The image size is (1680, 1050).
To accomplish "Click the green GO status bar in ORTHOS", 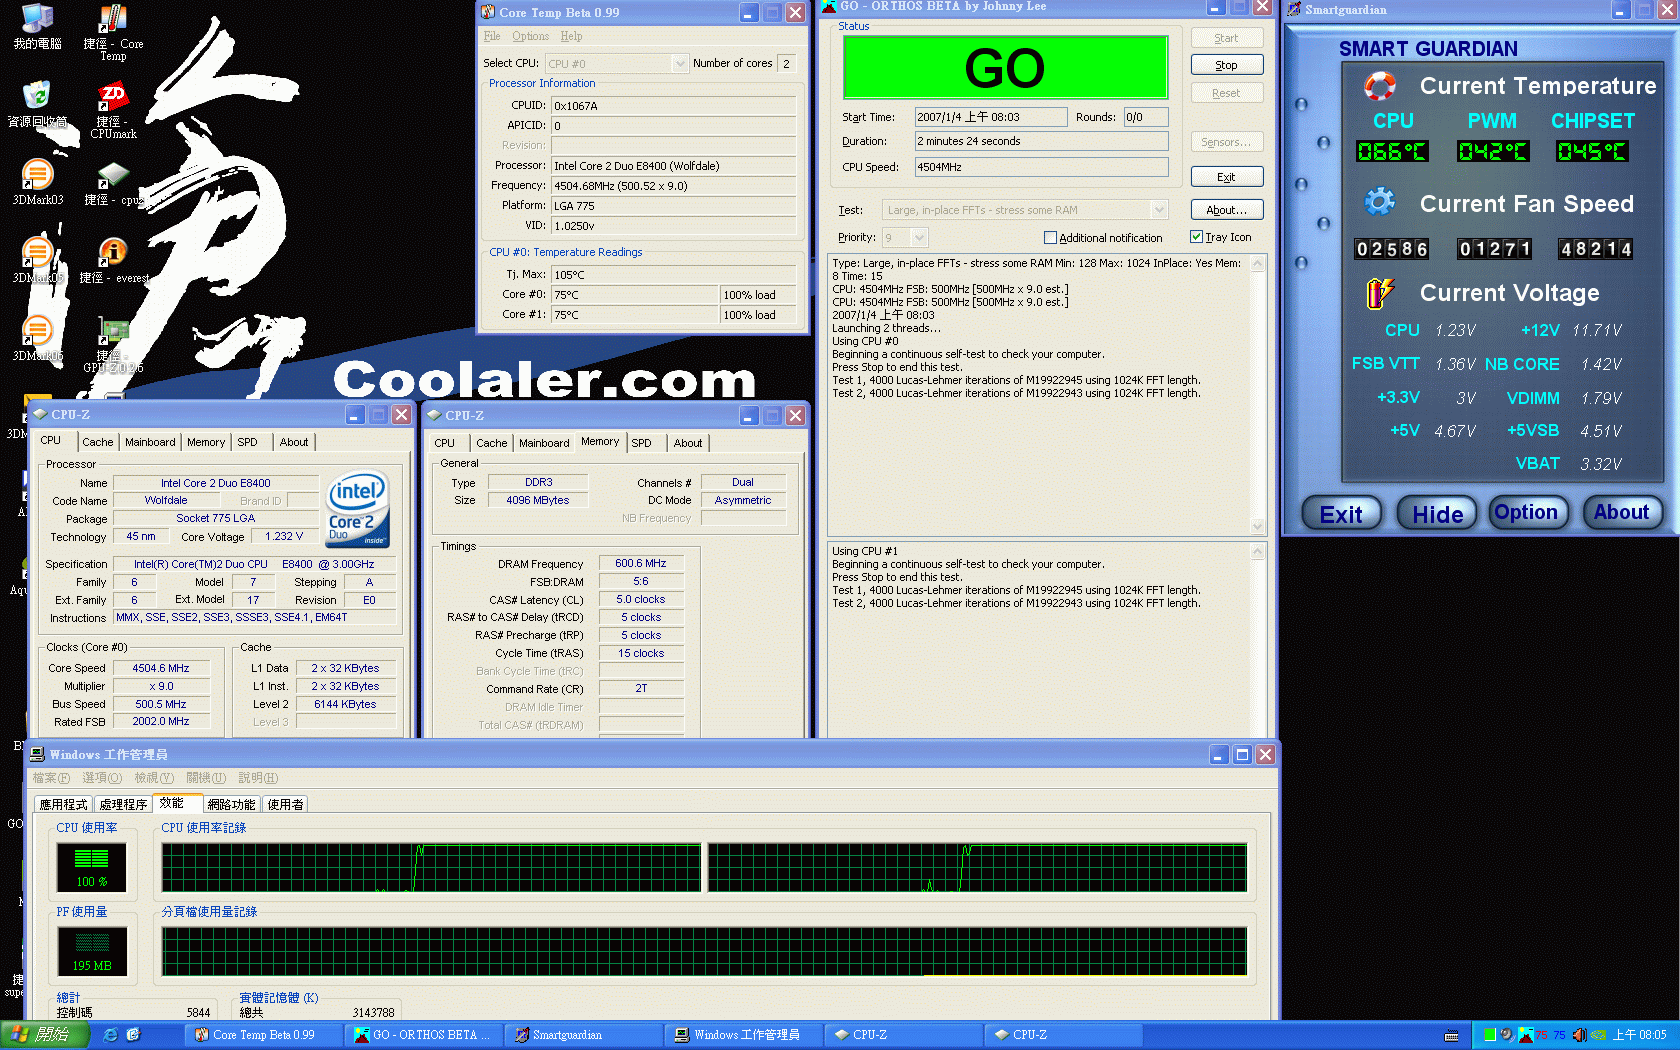I will coord(1005,67).
